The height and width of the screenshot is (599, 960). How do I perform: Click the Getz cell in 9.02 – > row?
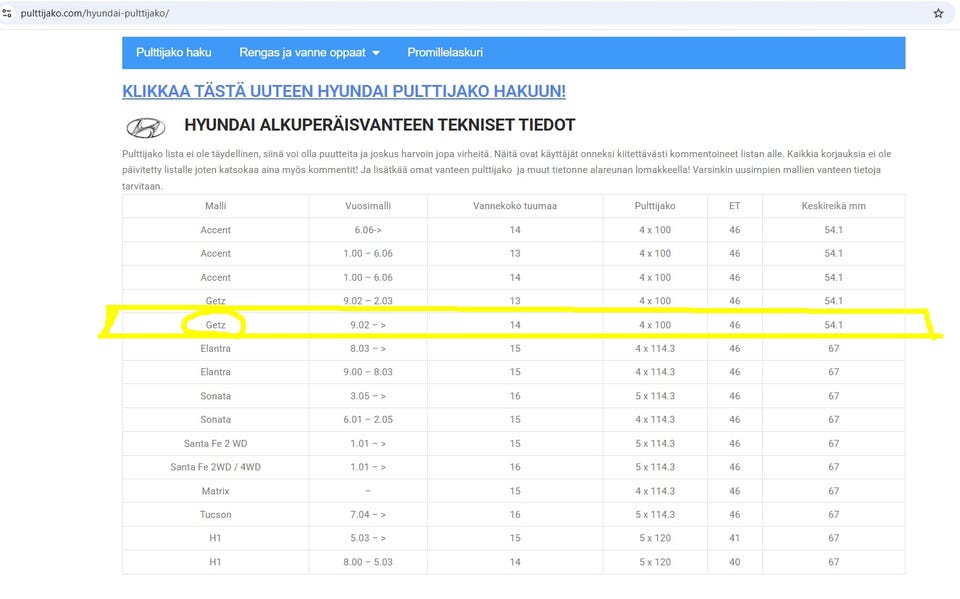[216, 325]
